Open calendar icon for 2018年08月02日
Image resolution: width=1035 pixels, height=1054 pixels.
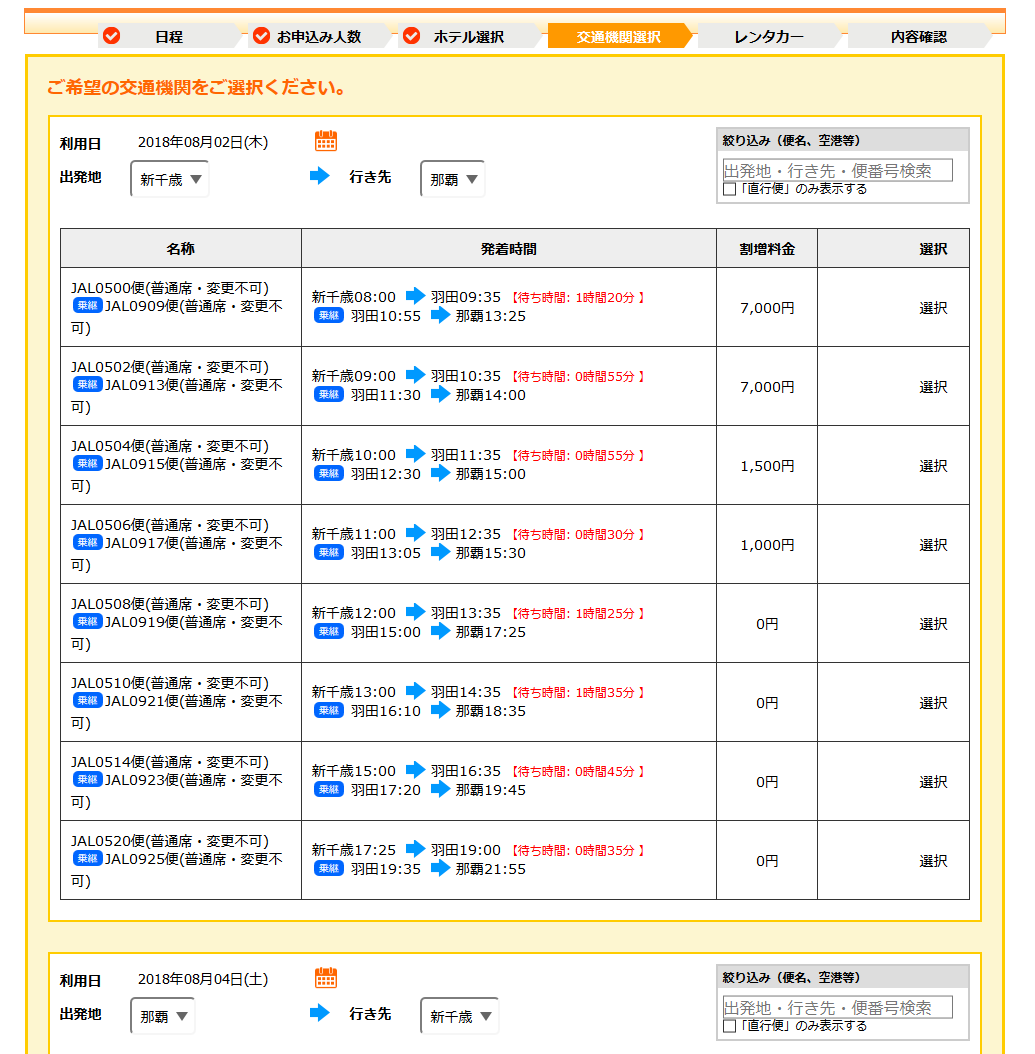coord(326,141)
